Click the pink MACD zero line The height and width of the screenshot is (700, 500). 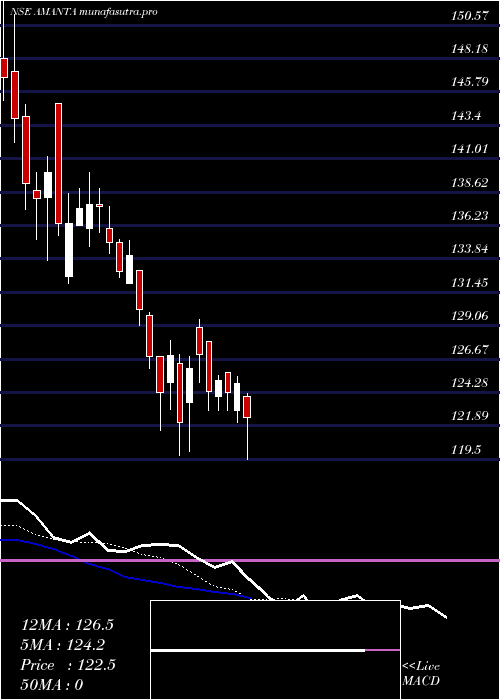click(x=250, y=560)
